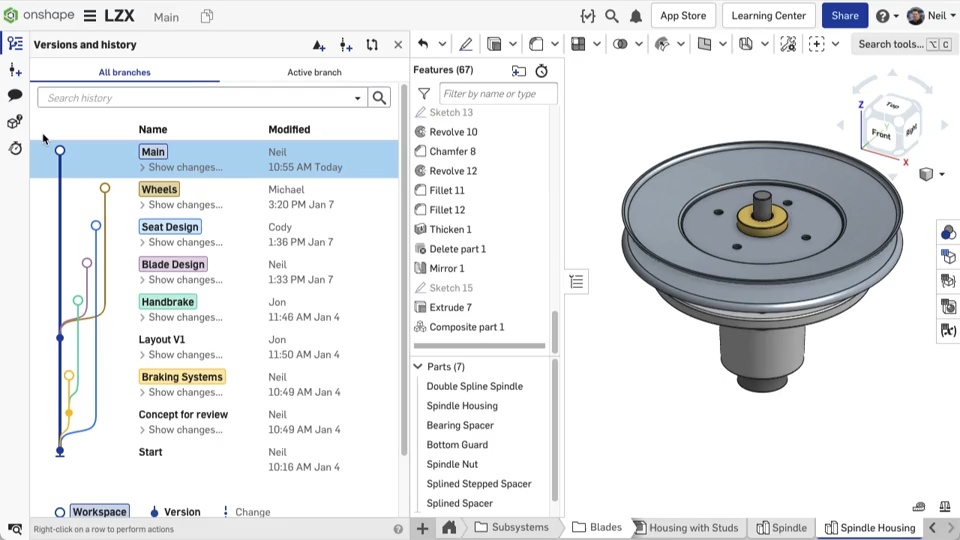The height and width of the screenshot is (540, 960).
Task: Switch to the Active branch tab
Action: tap(314, 72)
